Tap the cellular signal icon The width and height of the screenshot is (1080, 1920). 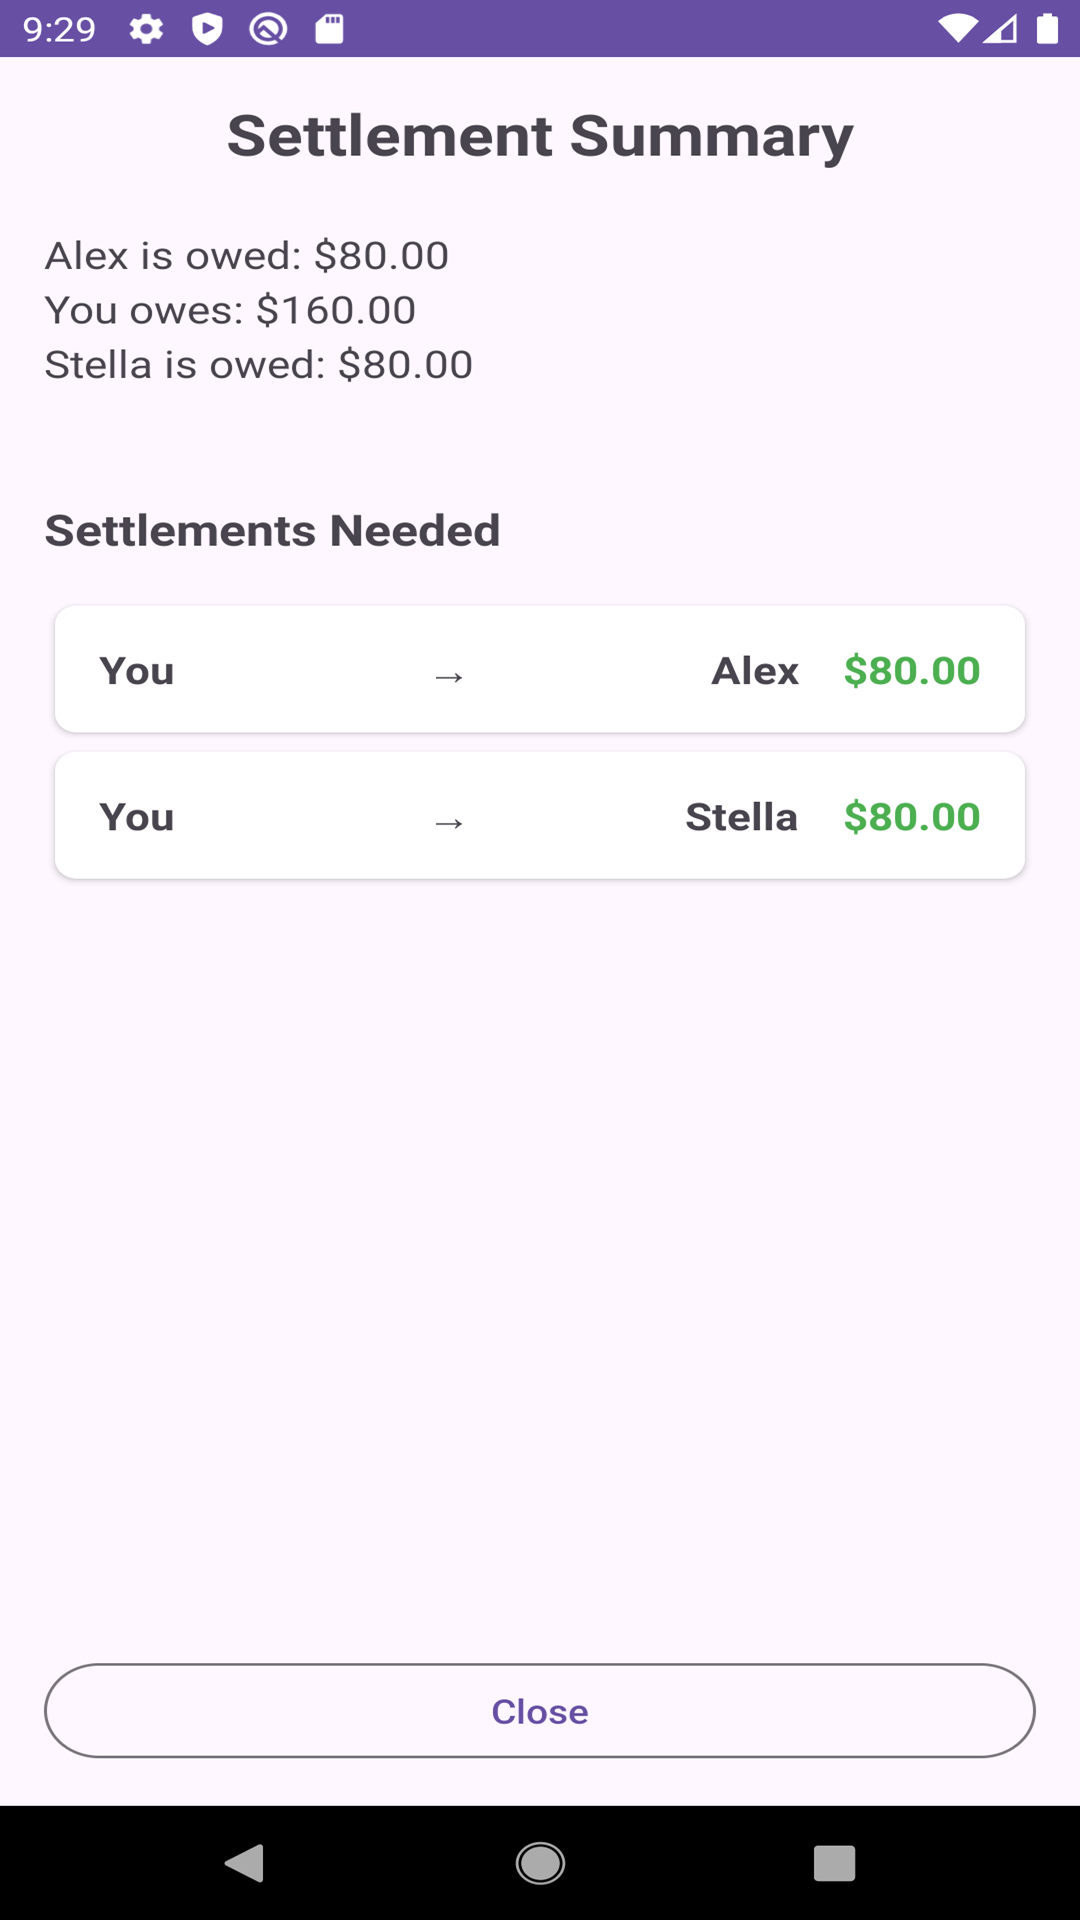click(x=1000, y=29)
